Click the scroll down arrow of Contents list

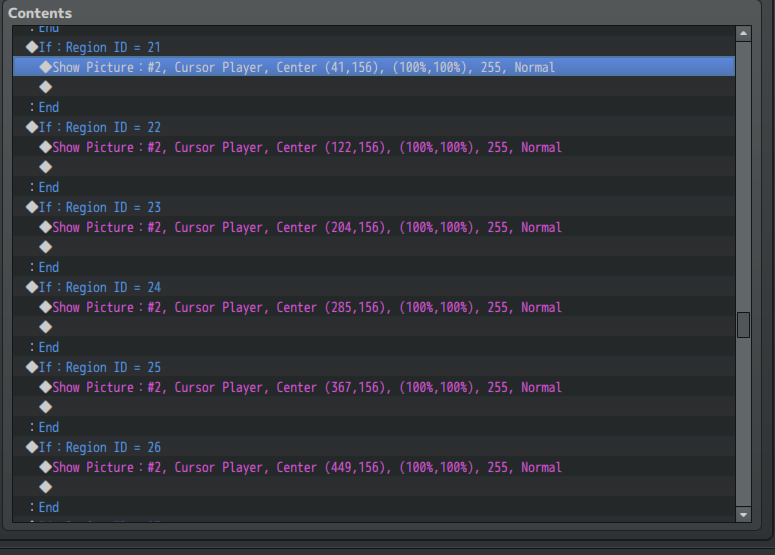pos(743,514)
